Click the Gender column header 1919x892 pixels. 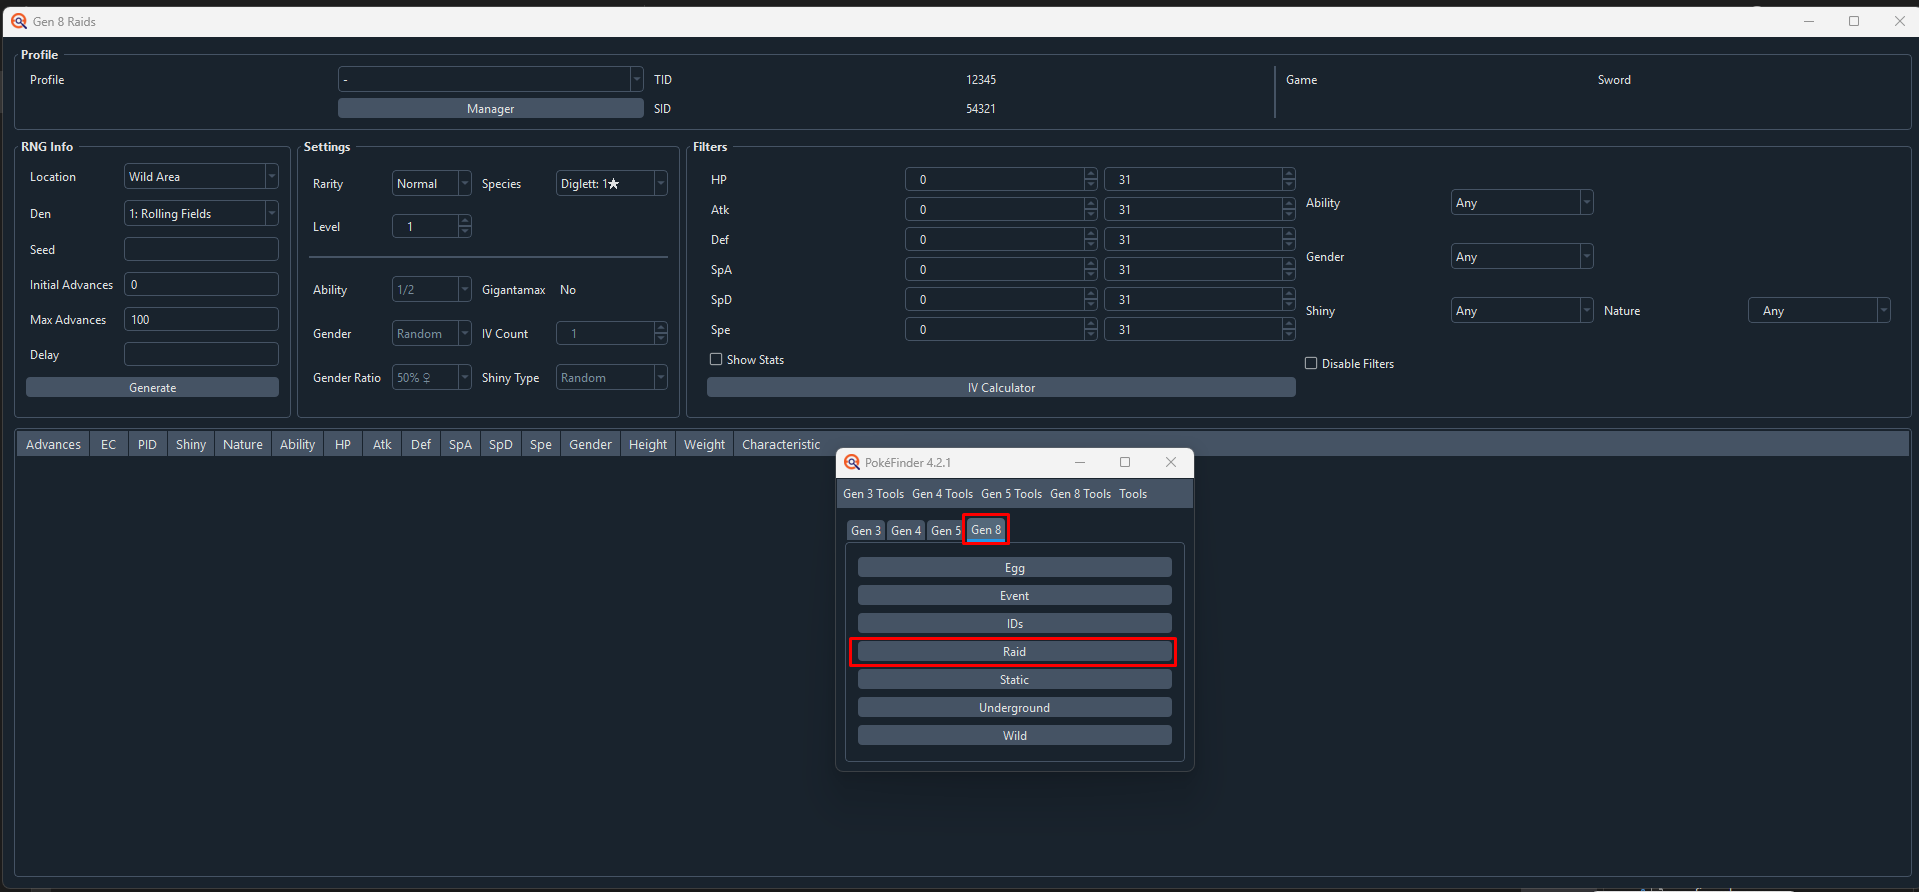point(590,444)
